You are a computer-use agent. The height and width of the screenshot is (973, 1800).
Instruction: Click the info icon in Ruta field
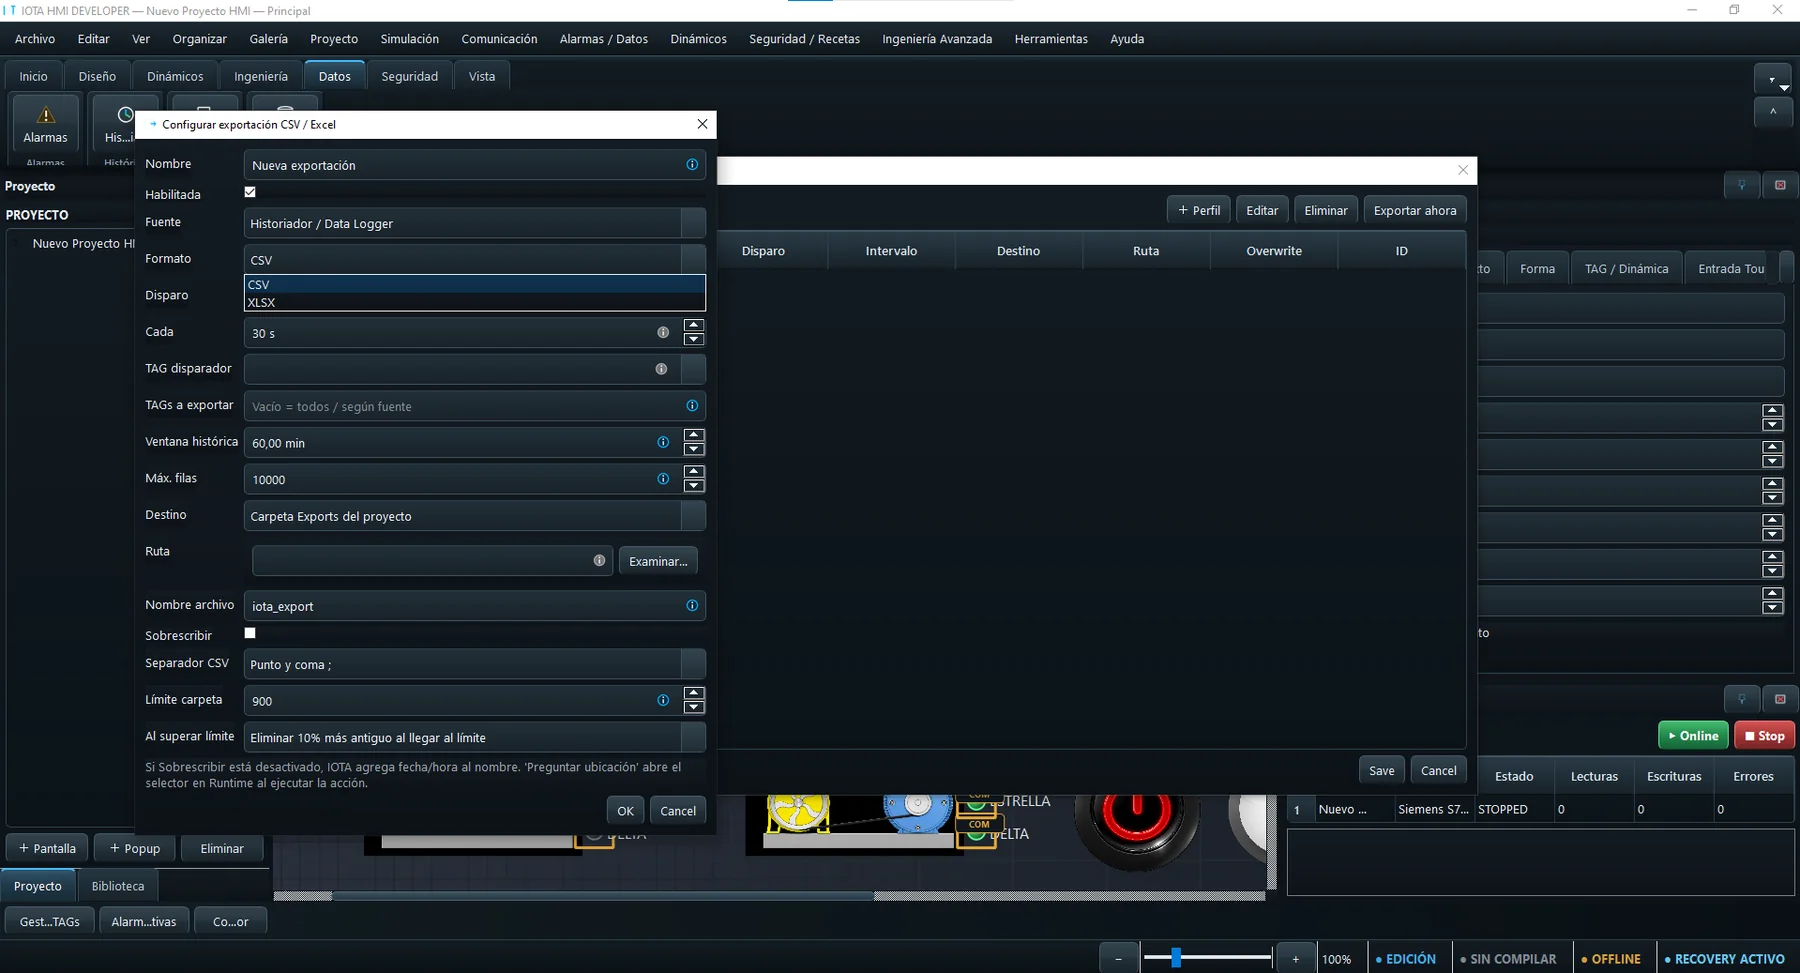coord(599,561)
